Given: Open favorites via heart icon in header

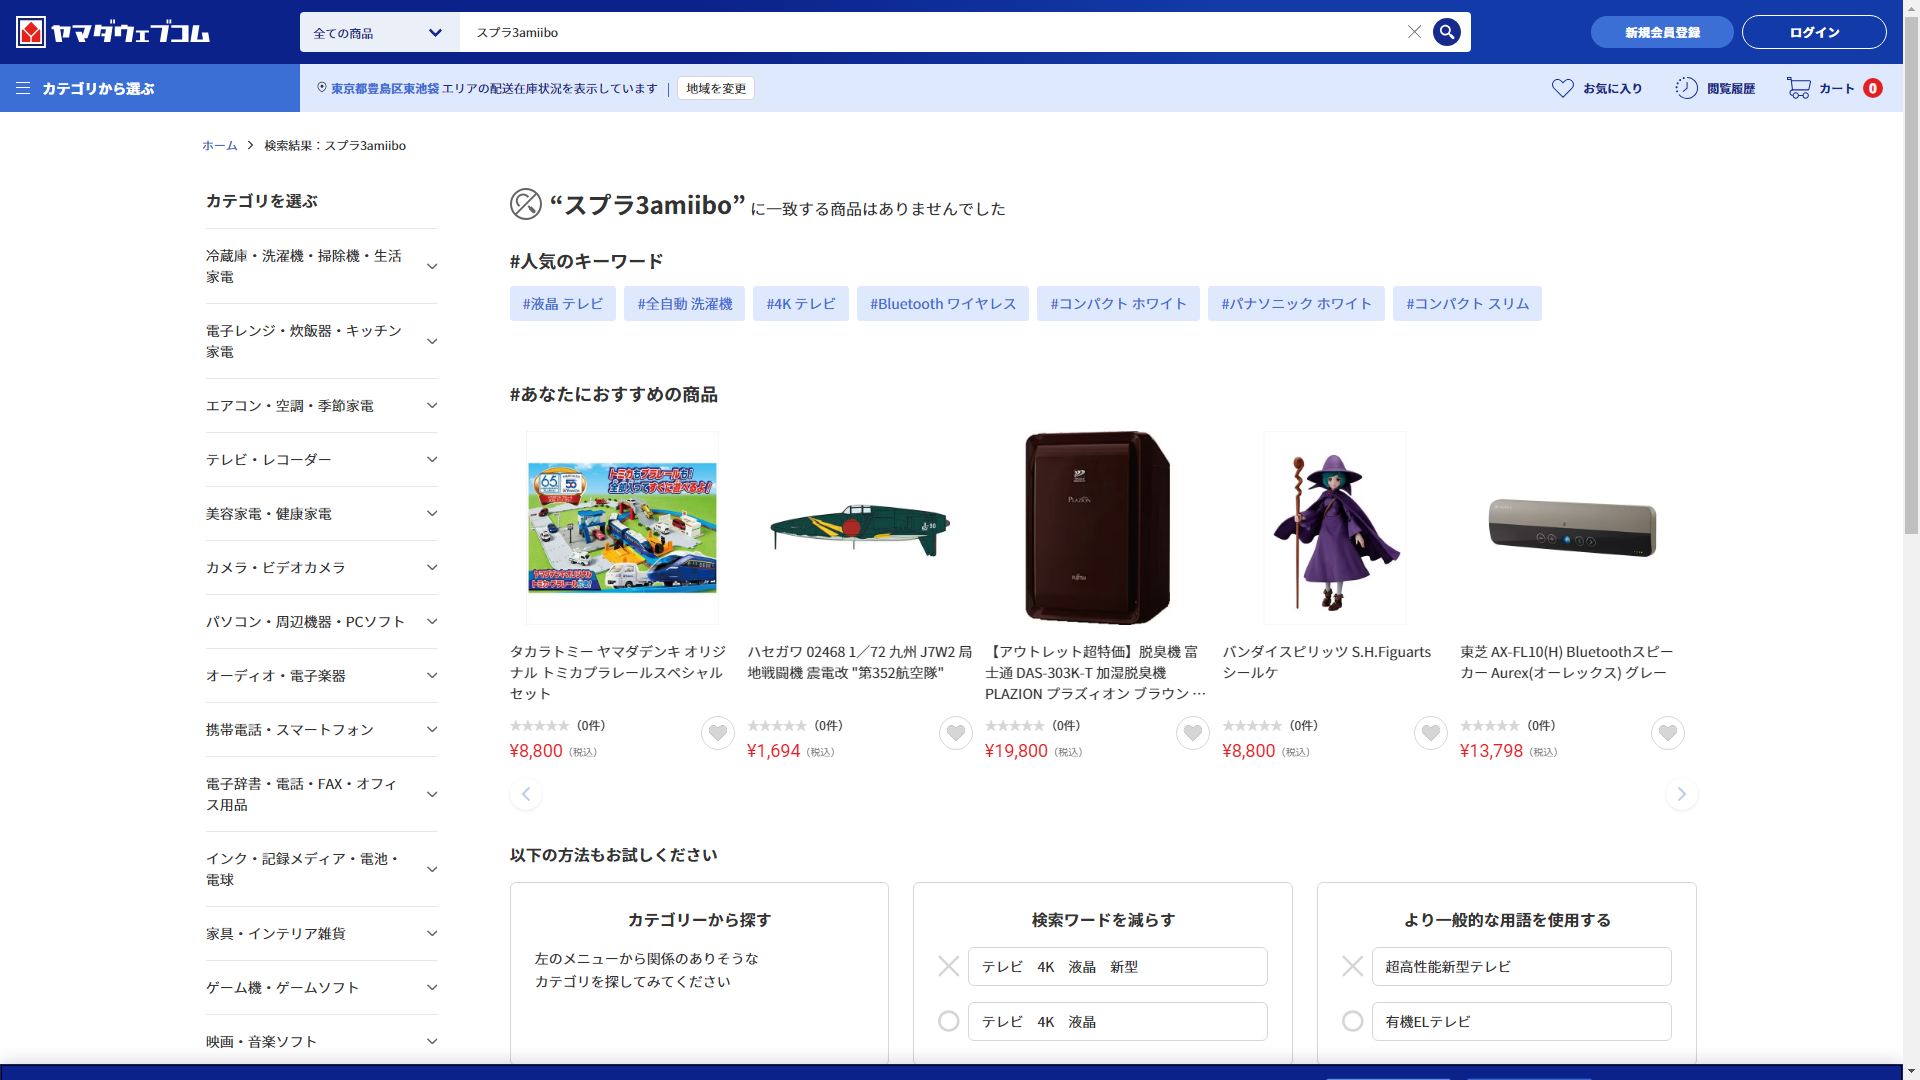Looking at the screenshot, I should 1562,88.
